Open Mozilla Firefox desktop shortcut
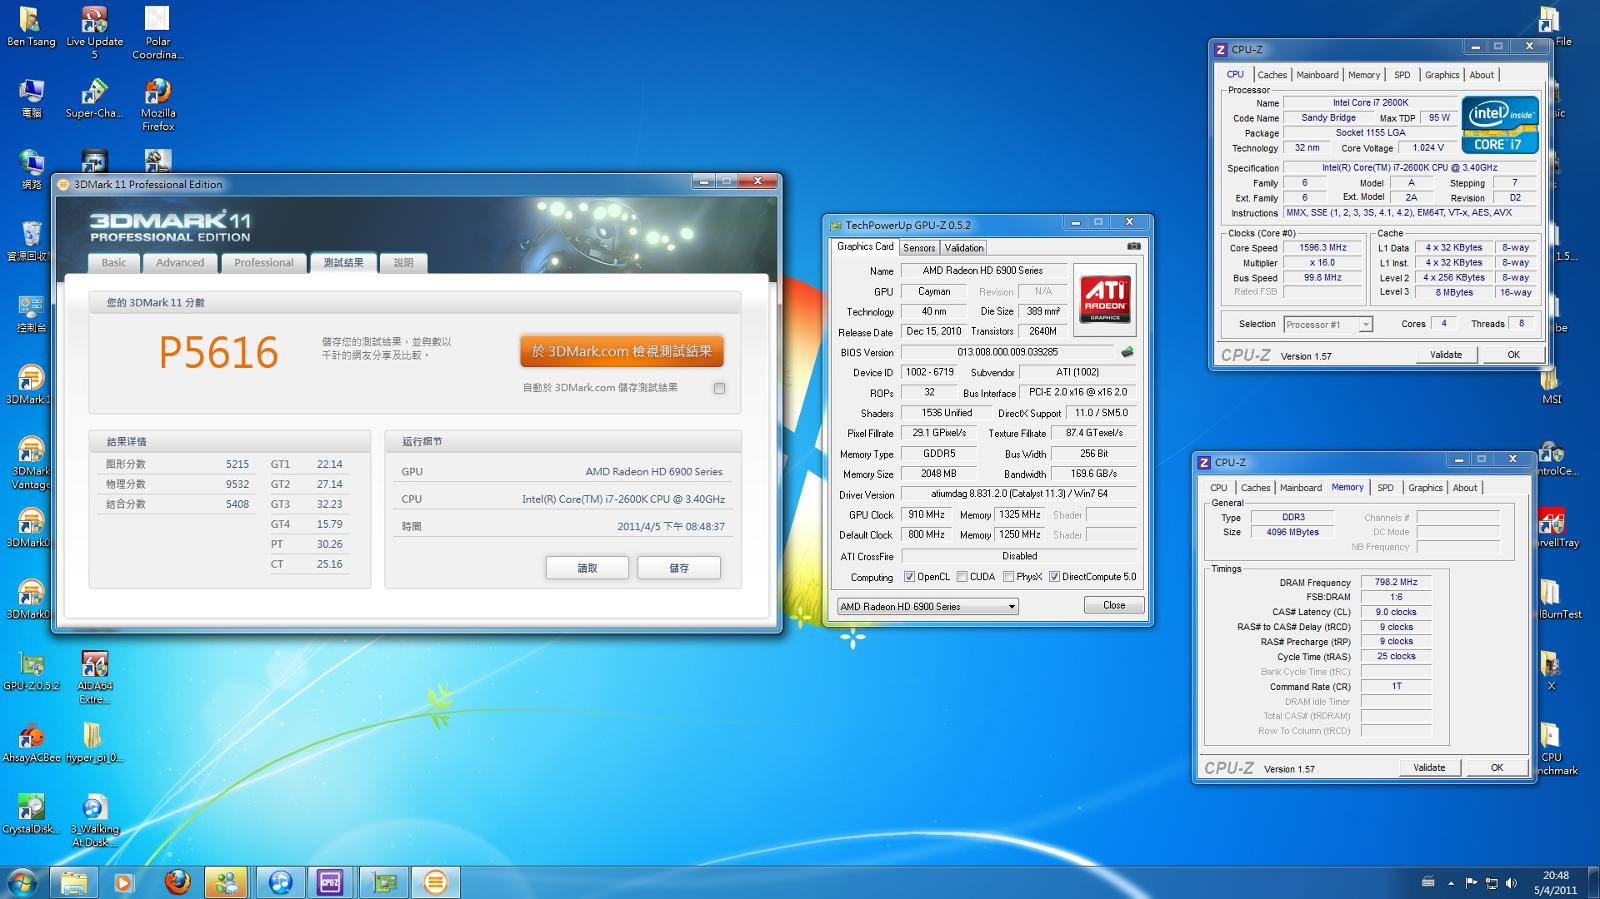This screenshot has width=1600, height=899. click(x=158, y=104)
